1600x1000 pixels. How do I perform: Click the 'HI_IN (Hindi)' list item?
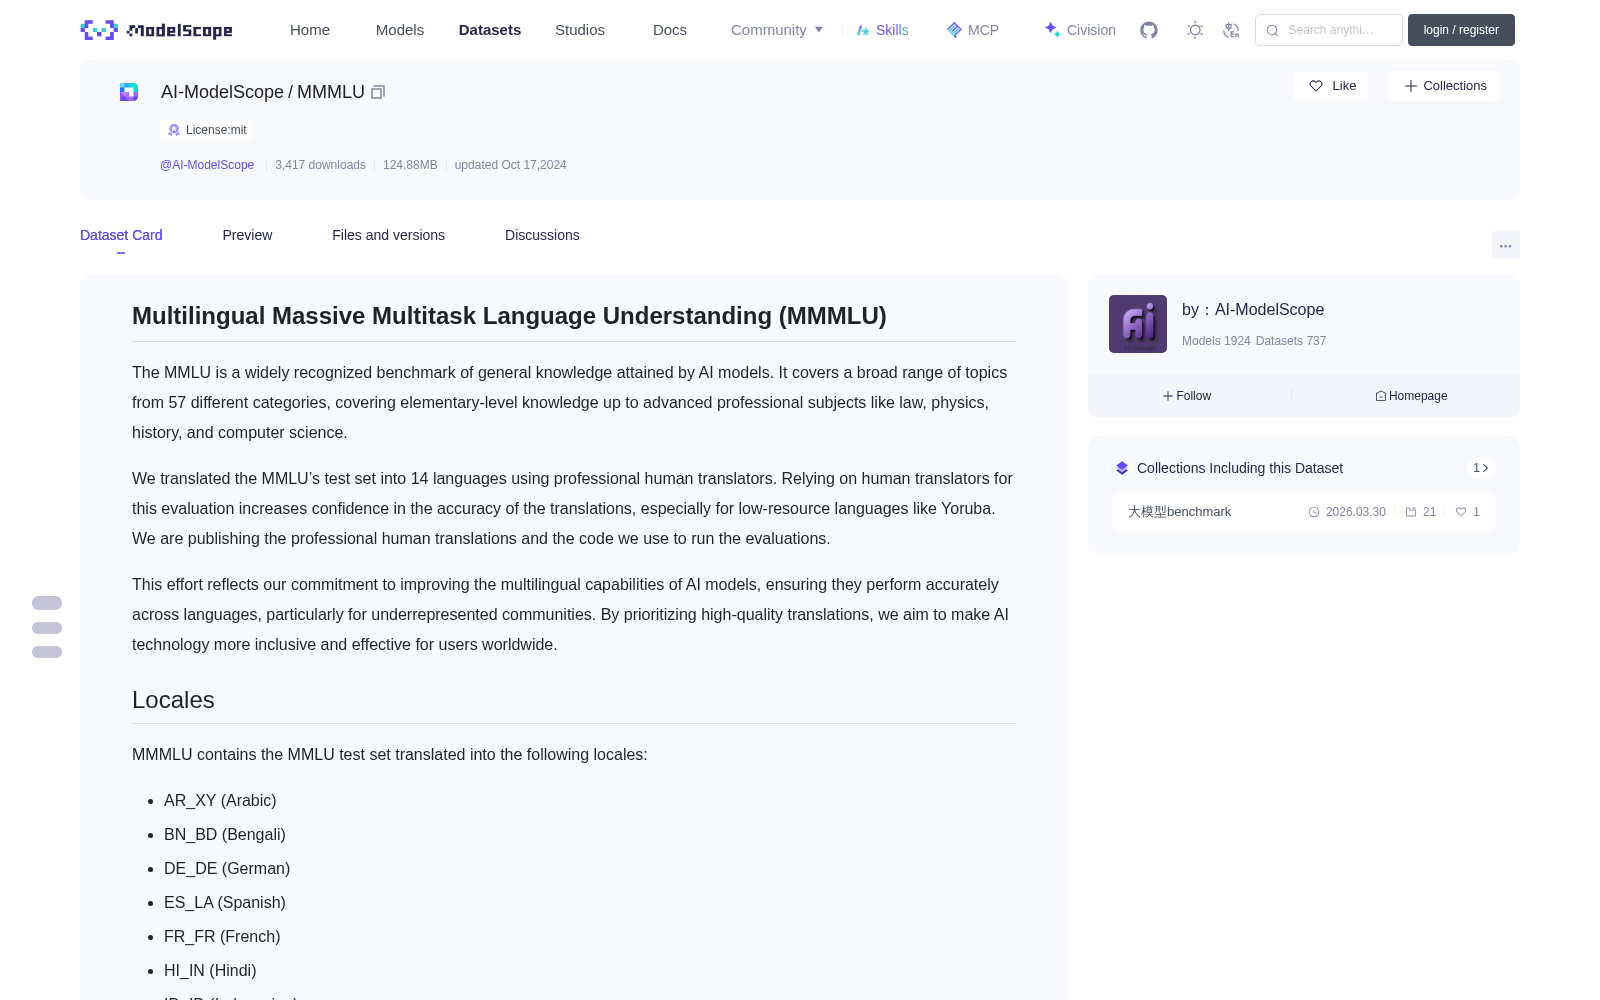tap(210, 971)
